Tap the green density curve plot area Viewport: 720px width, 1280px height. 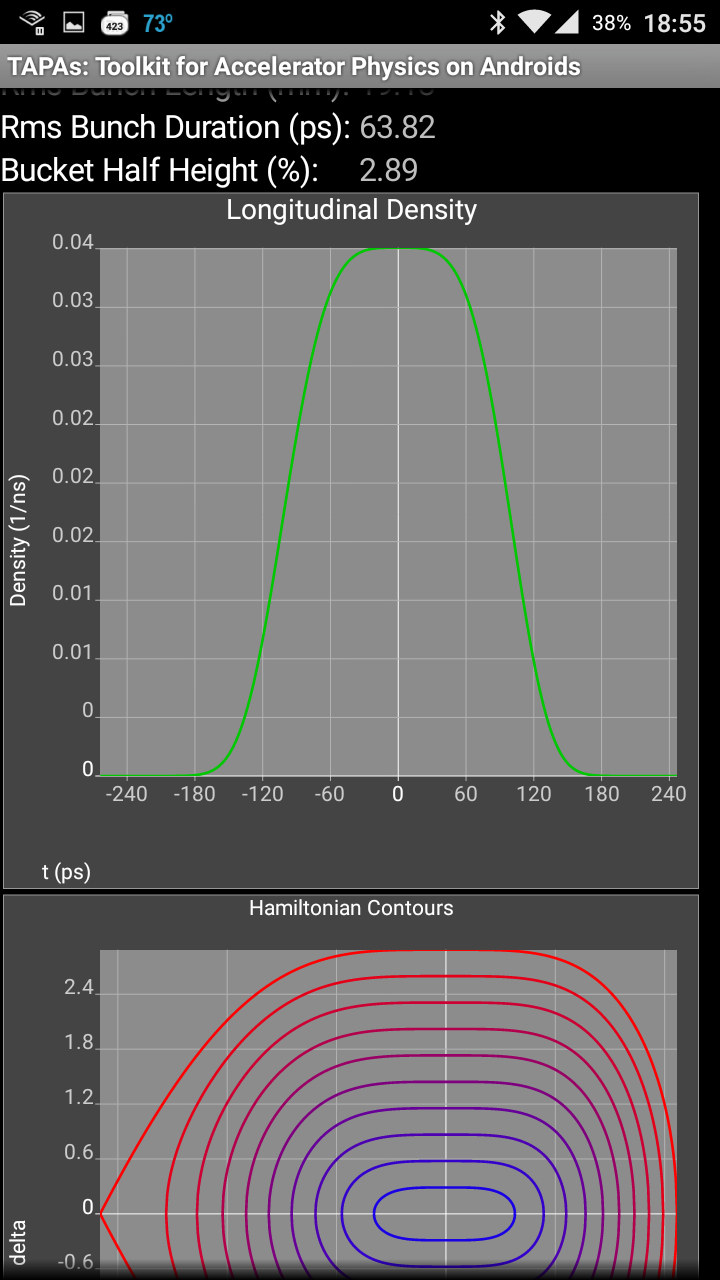pyautogui.click(x=388, y=512)
